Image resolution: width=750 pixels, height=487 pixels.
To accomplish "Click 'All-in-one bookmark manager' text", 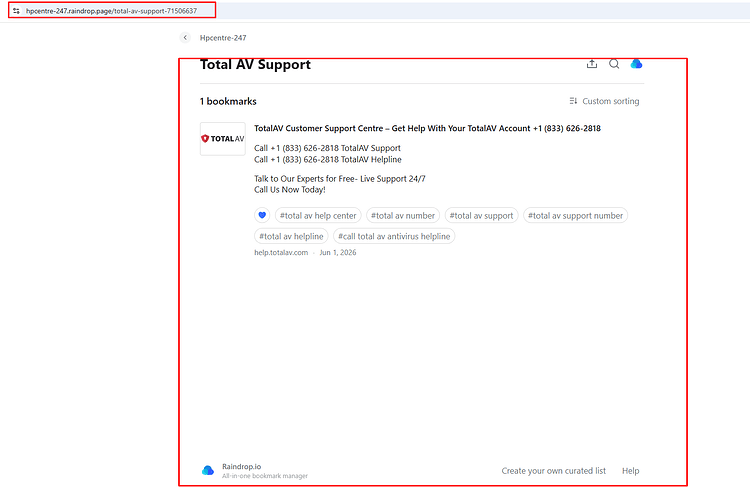I will click(x=265, y=476).
